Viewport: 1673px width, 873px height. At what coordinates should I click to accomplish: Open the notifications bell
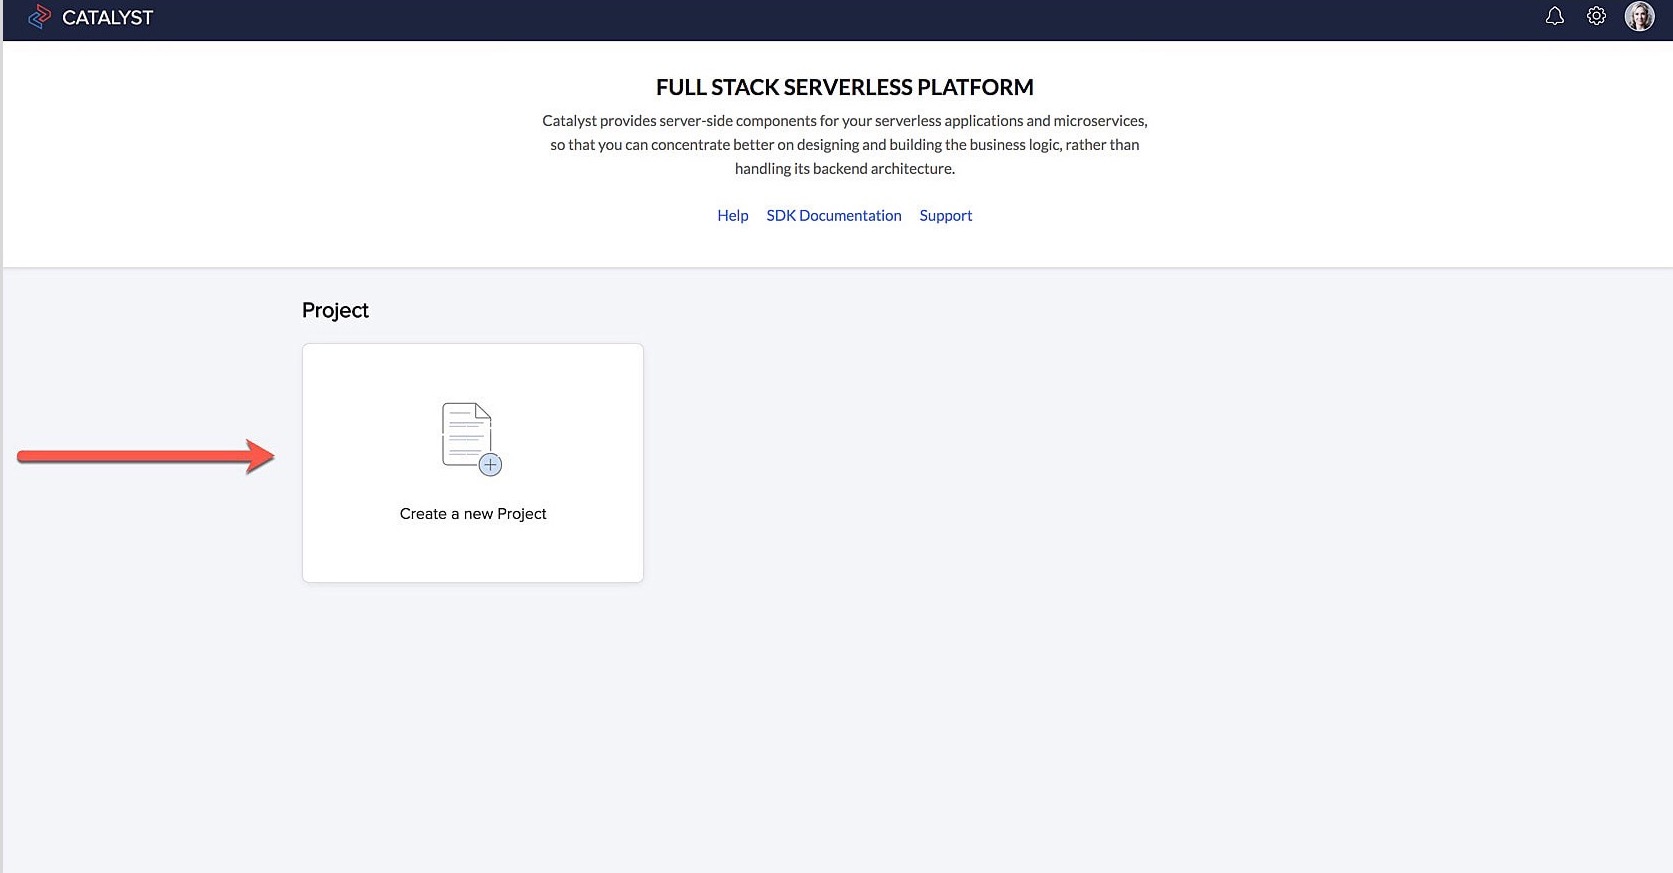1554,16
